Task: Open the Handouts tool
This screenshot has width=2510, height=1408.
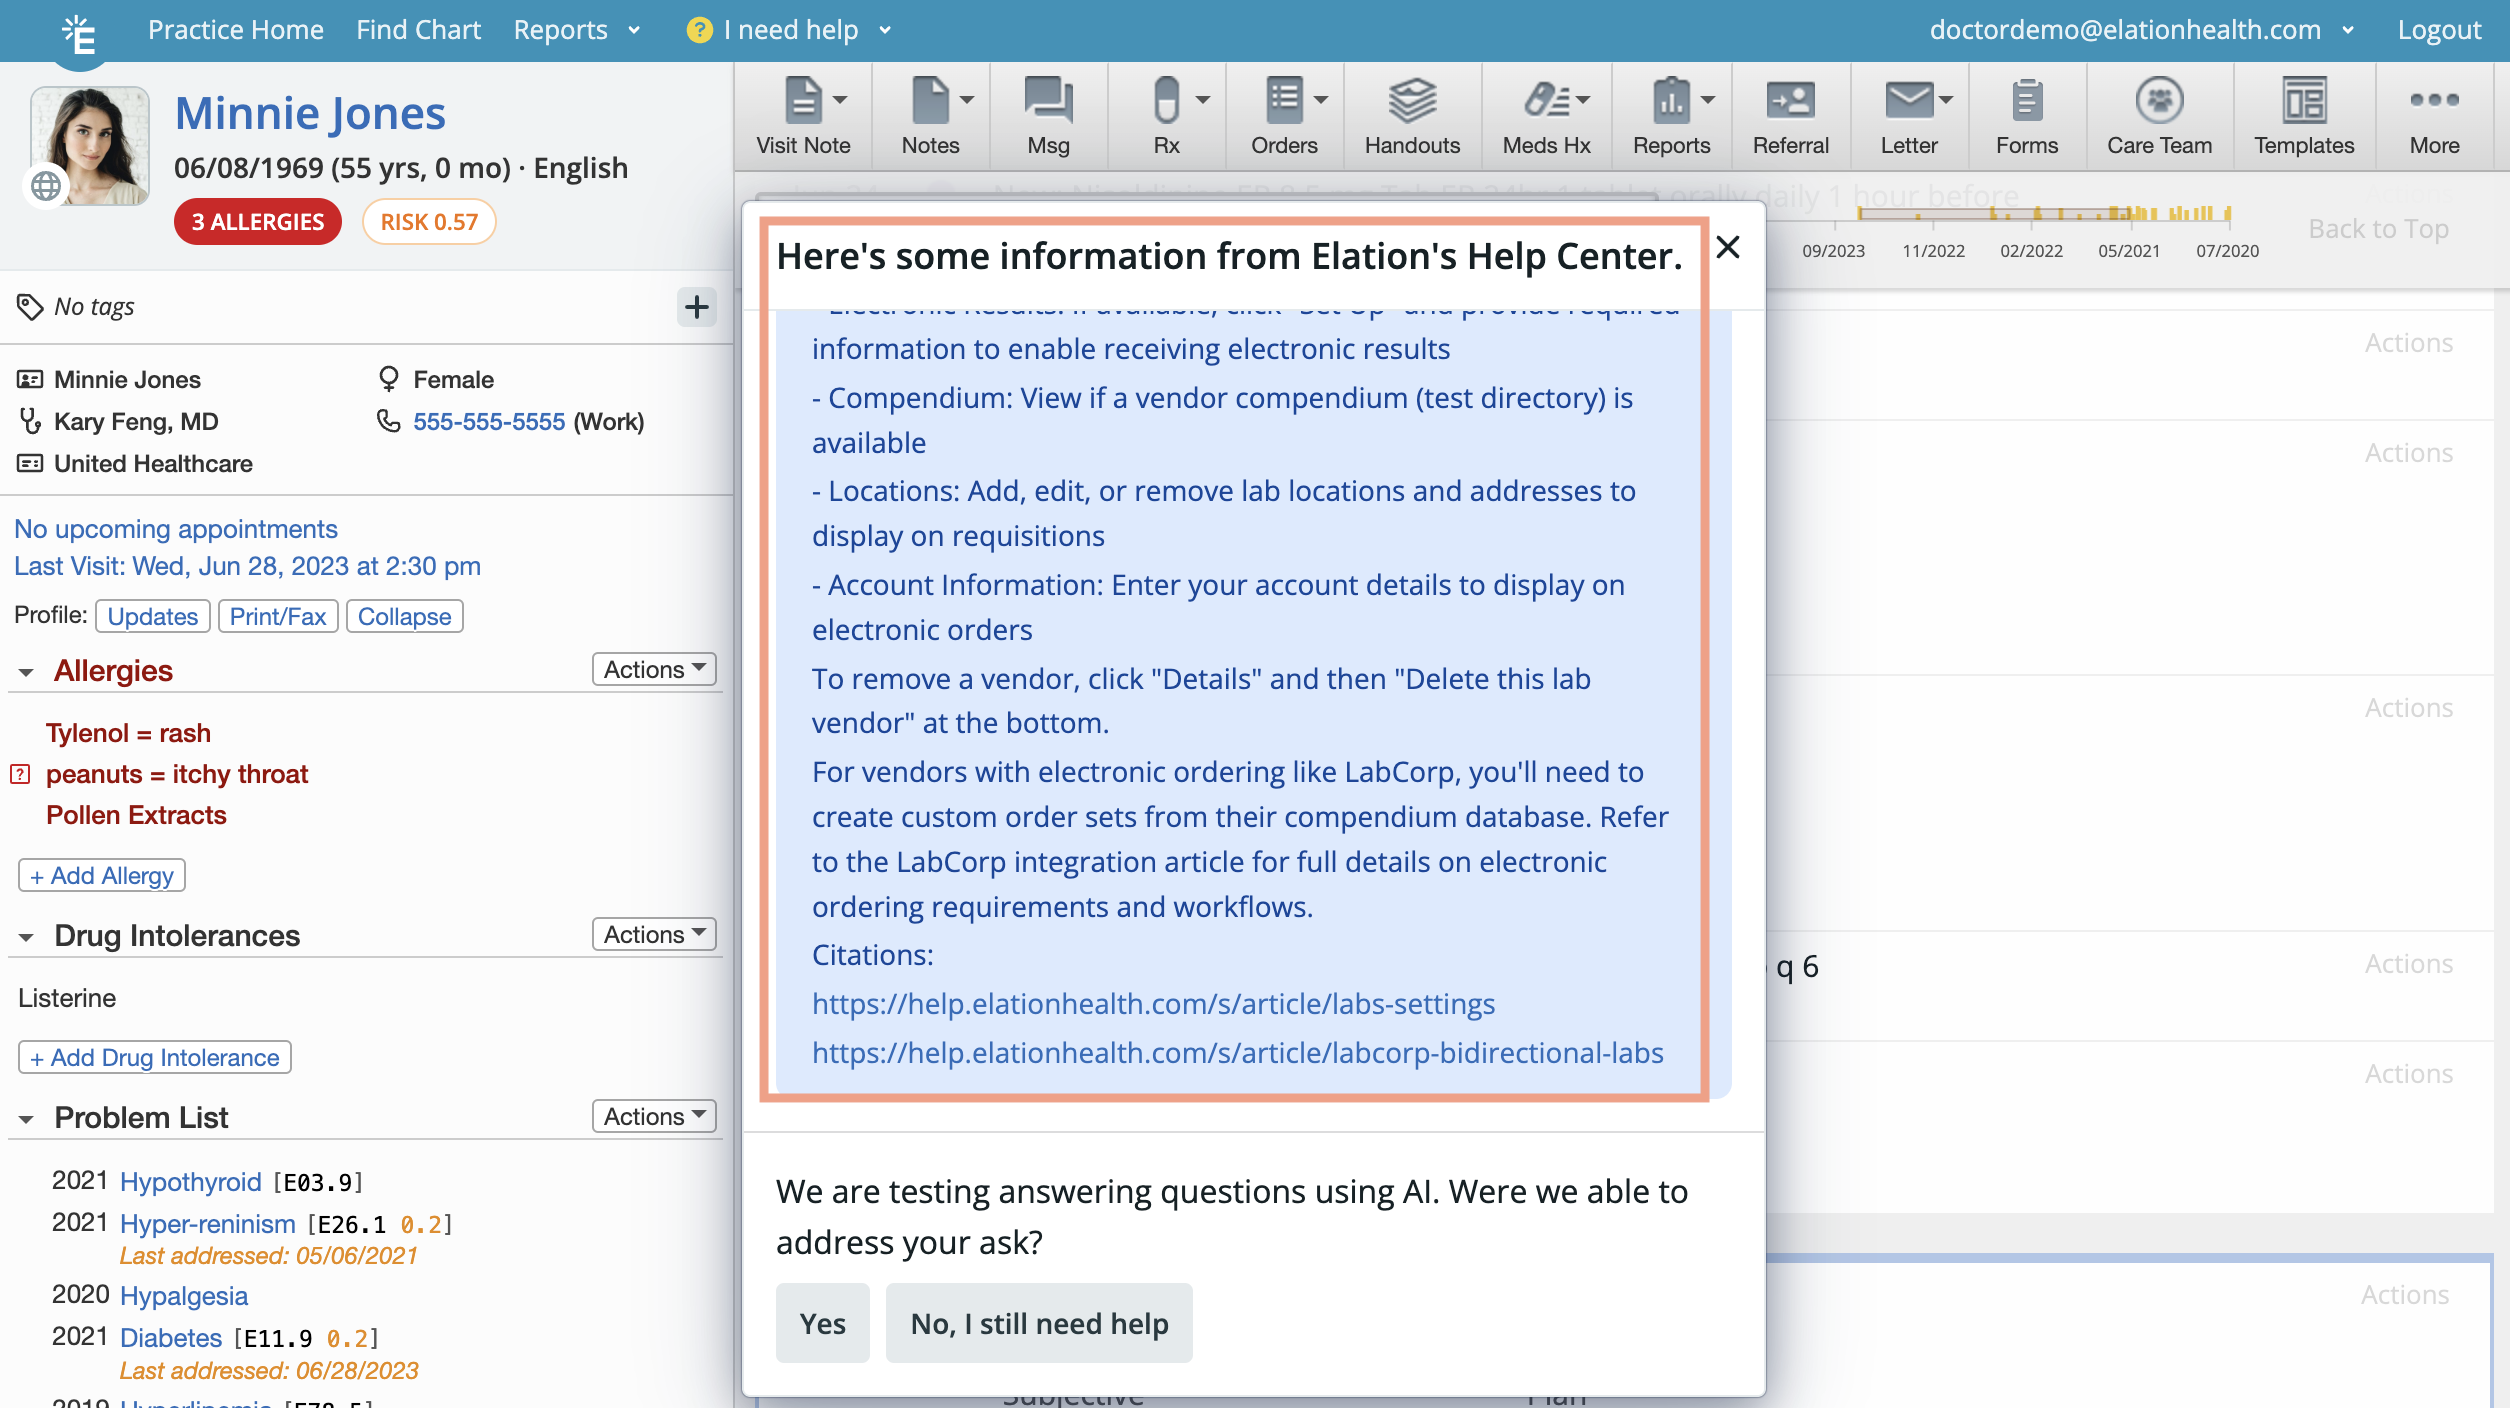Action: [1412, 112]
